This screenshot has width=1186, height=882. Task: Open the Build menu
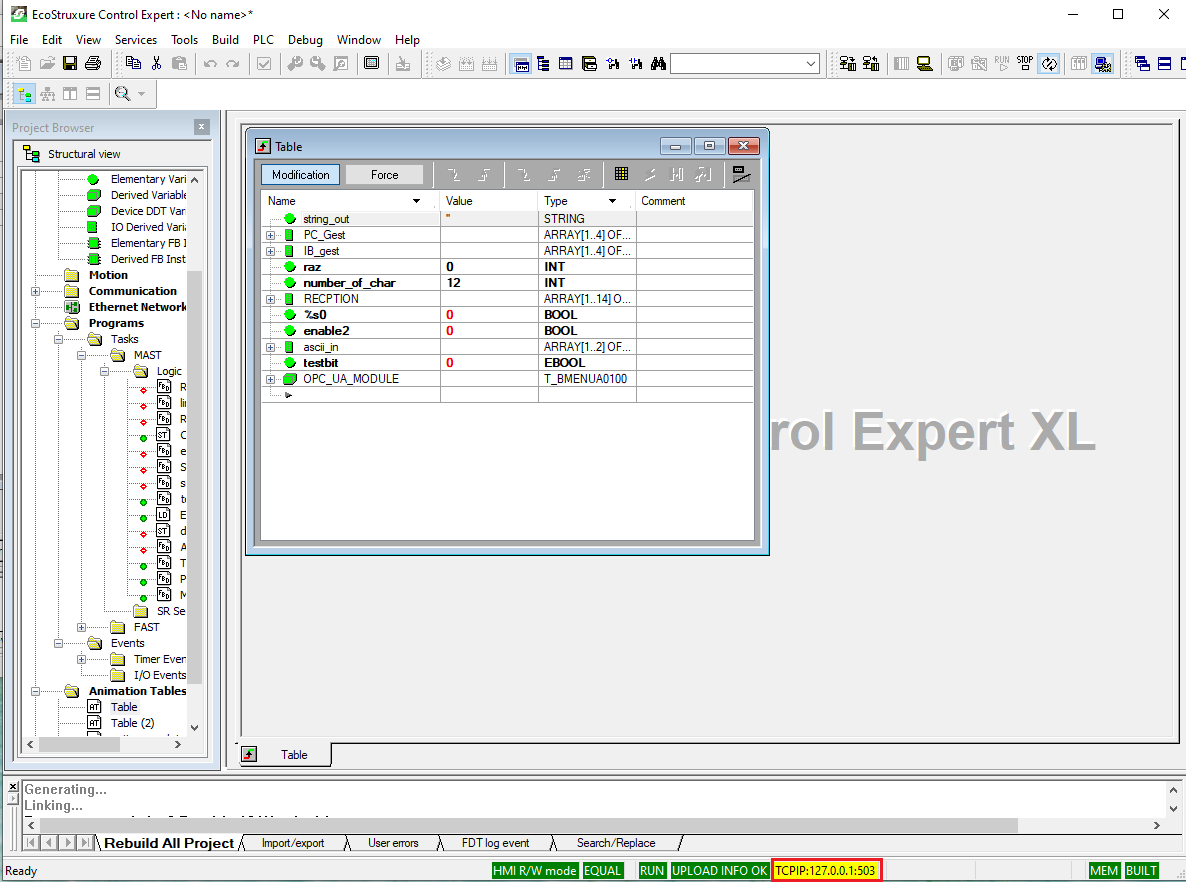(225, 39)
